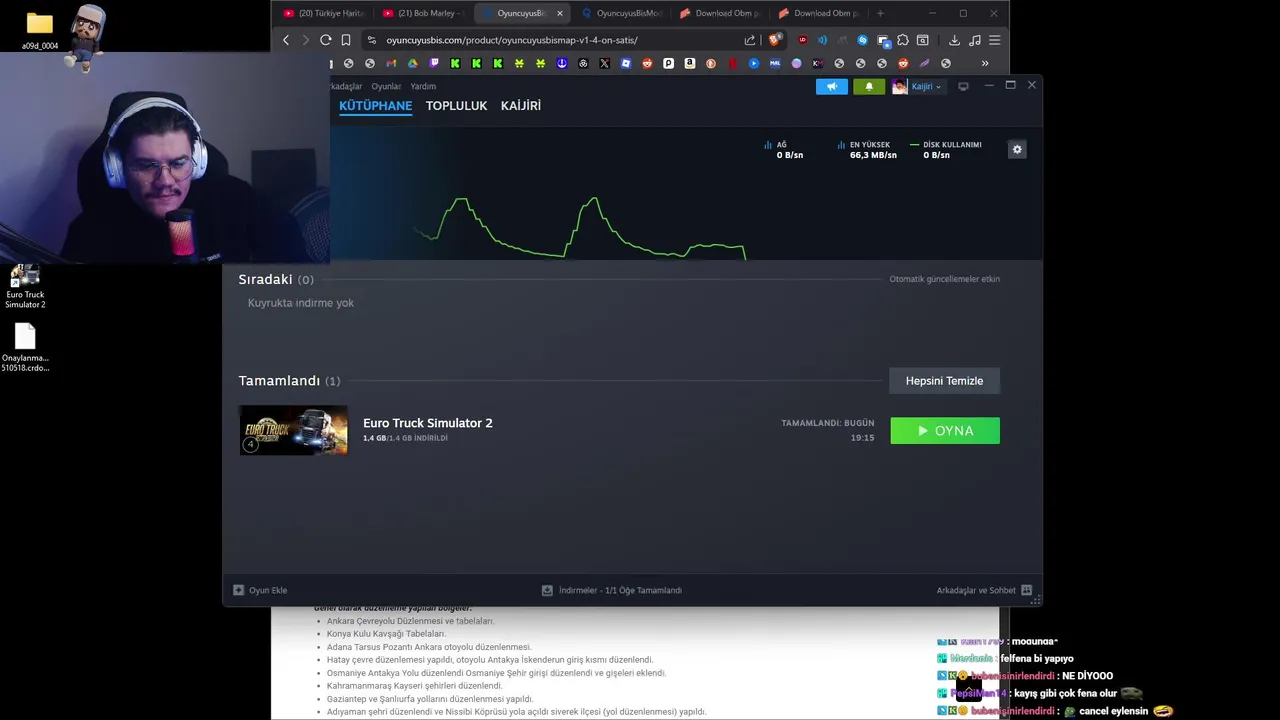The image size is (1280, 720).
Task: Click Oyun Ekle at bottom left
Action: (x=260, y=590)
